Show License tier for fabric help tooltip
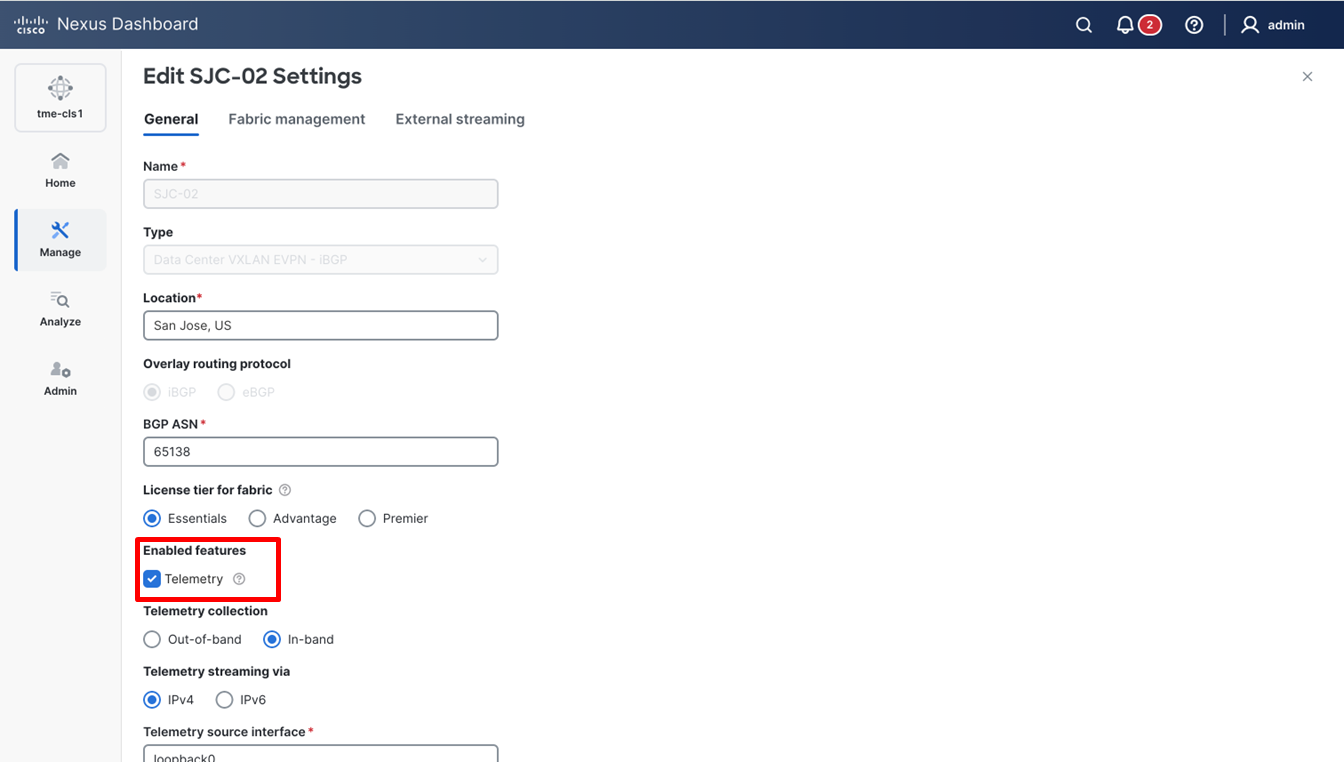Viewport: 1344px width, 764px height. 285,490
